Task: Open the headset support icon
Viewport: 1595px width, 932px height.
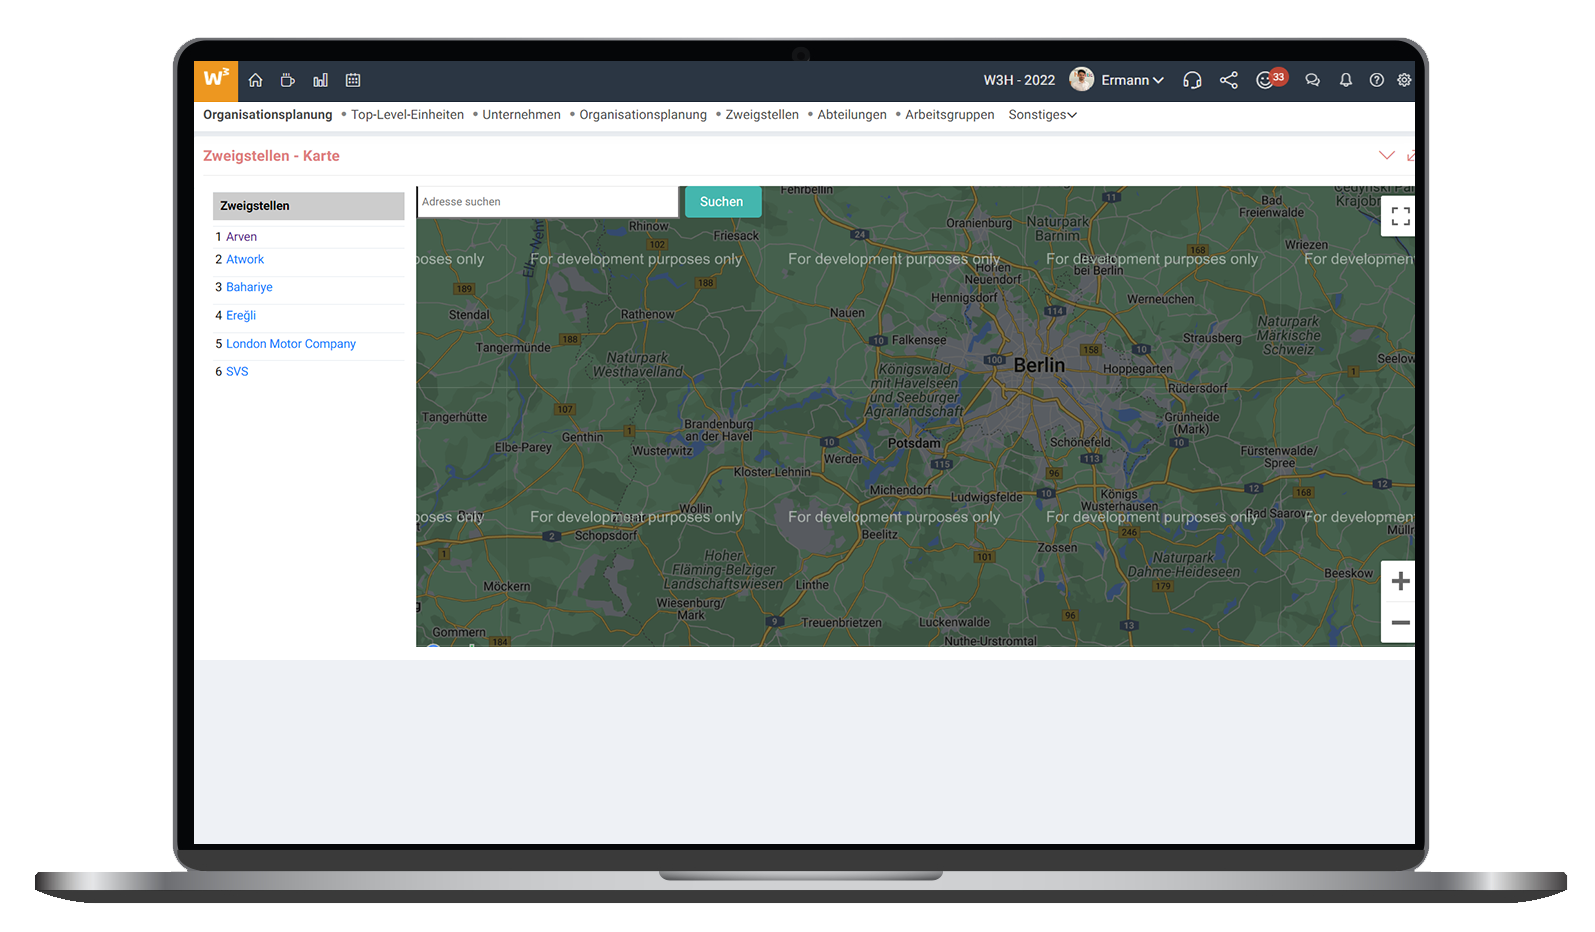Action: click(1192, 80)
